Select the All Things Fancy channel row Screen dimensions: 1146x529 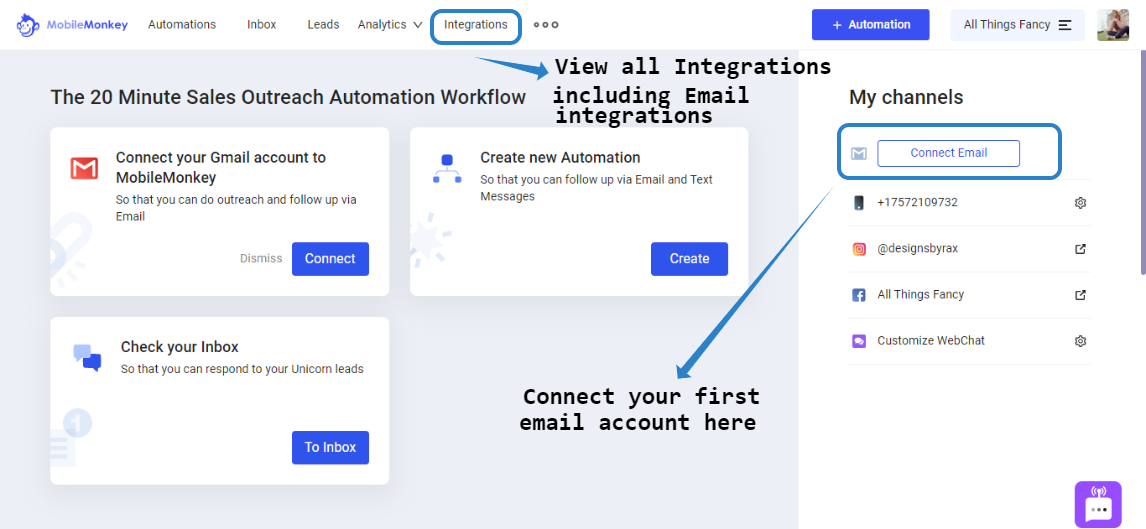point(969,295)
